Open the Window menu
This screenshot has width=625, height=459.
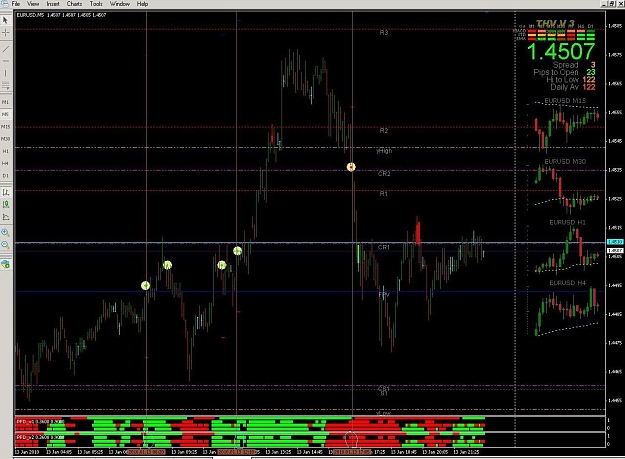pyautogui.click(x=120, y=4)
